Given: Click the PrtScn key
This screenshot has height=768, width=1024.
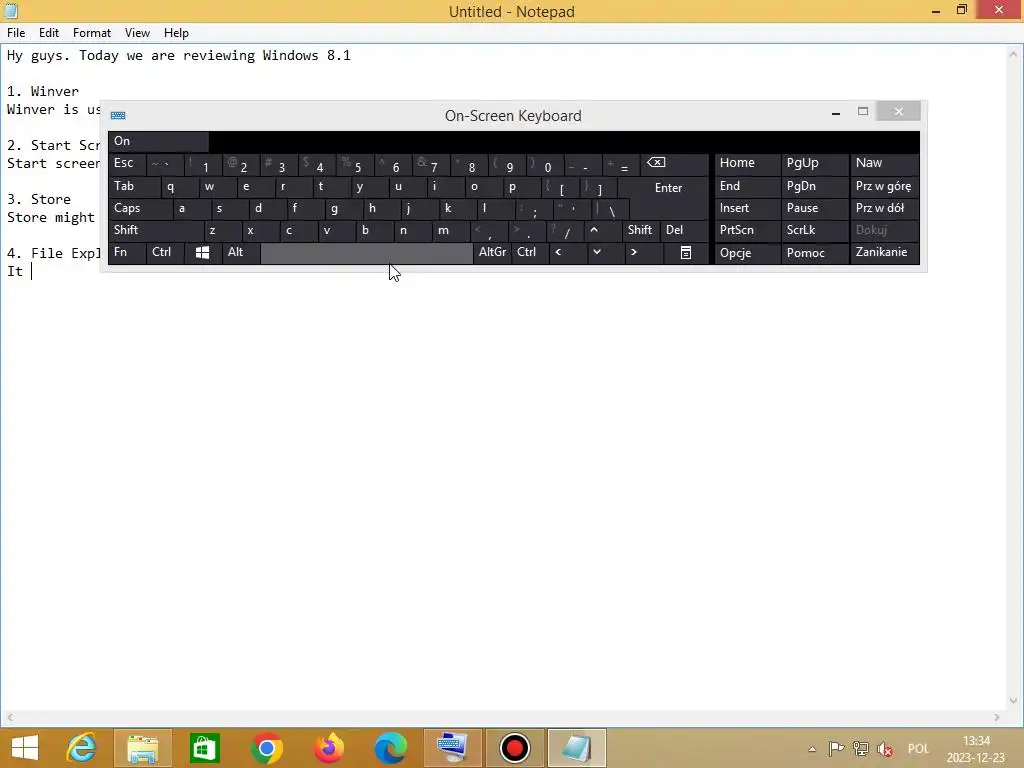Looking at the screenshot, I should tap(747, 231).
